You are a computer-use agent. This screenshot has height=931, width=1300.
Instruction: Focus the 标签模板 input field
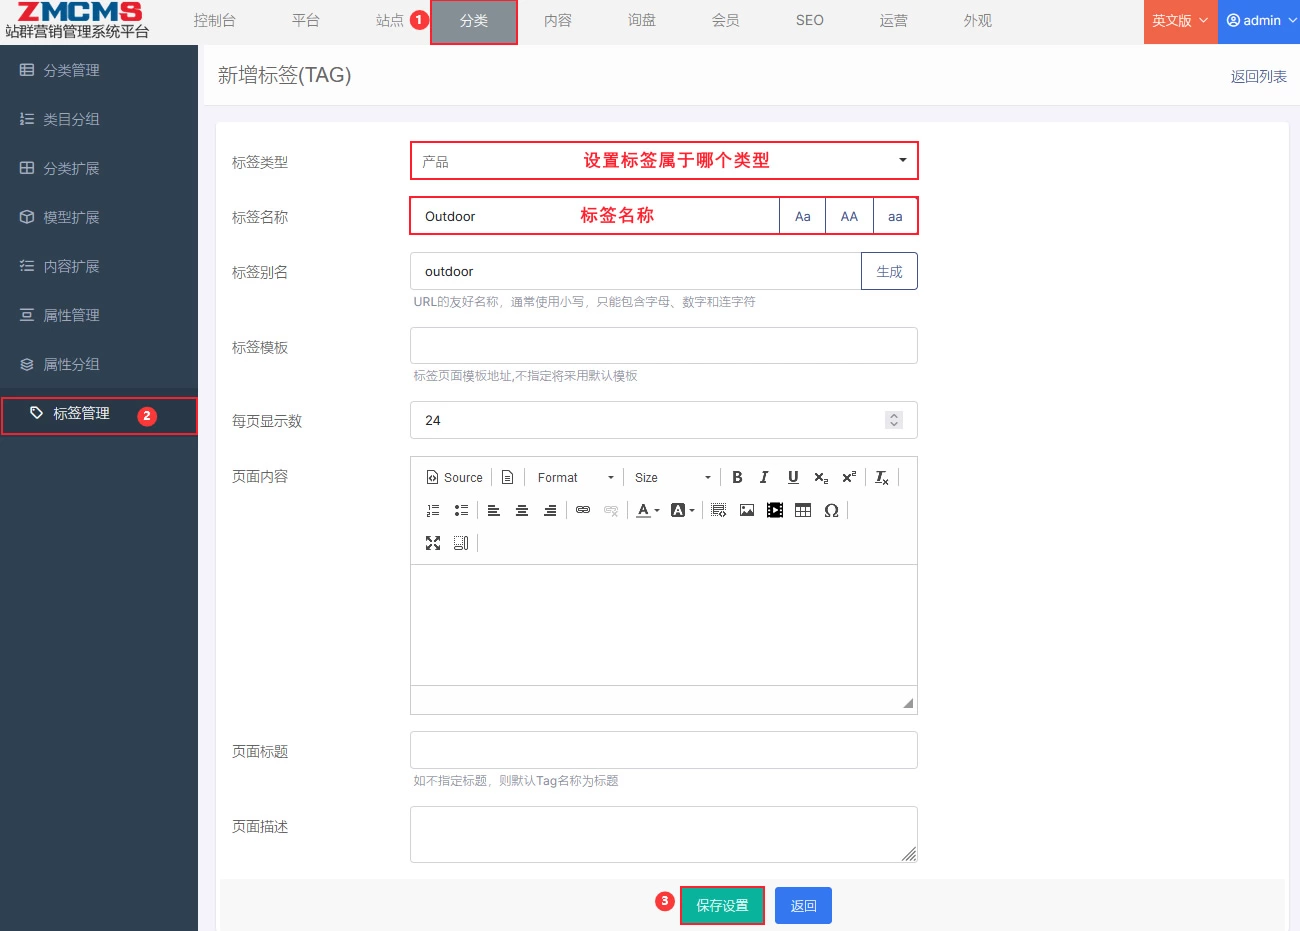point(664,346)
